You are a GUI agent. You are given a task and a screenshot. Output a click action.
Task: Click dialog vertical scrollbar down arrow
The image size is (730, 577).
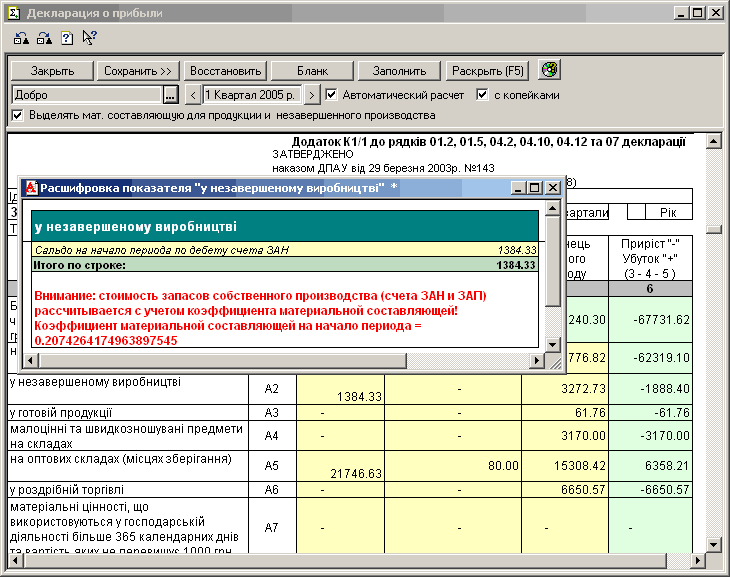point(552,345)
